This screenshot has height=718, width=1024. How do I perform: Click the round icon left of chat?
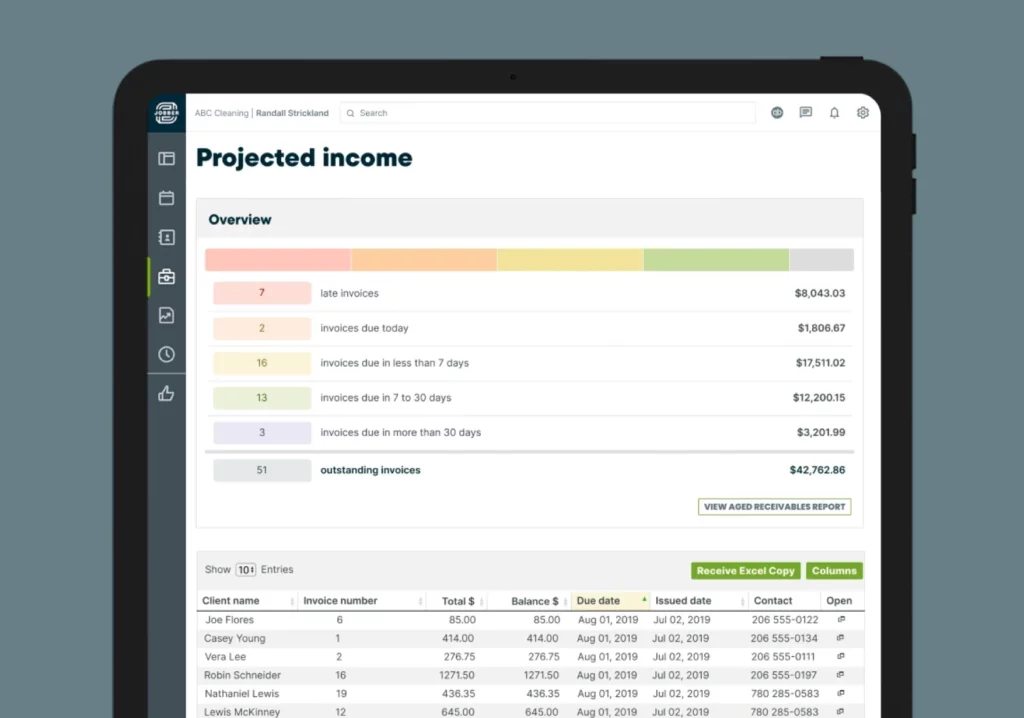click(777, 112)
